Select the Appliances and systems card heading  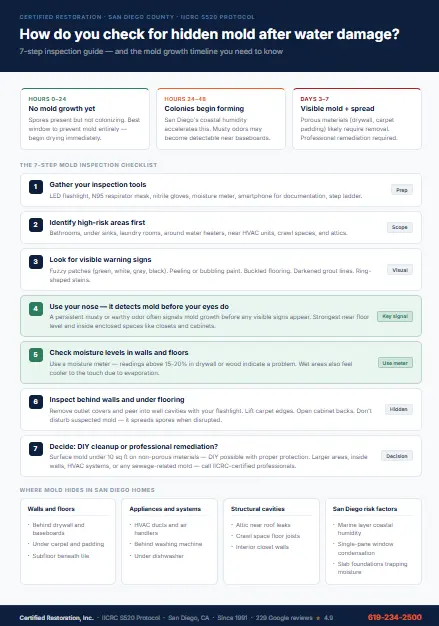pos(165,509)
